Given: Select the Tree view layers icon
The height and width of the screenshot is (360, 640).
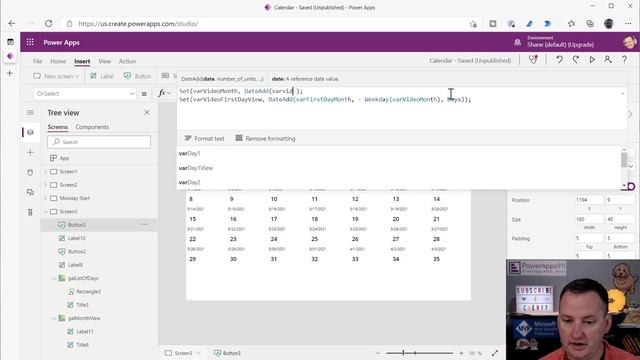Looking at the screenshot, I should coord(30,132).
